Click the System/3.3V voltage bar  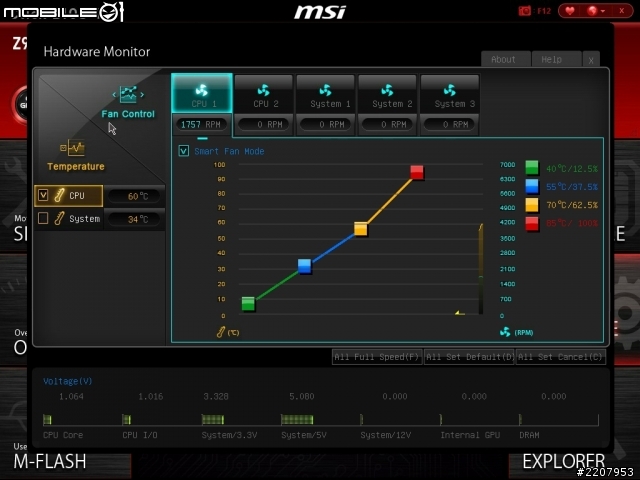tap(213, 419)
